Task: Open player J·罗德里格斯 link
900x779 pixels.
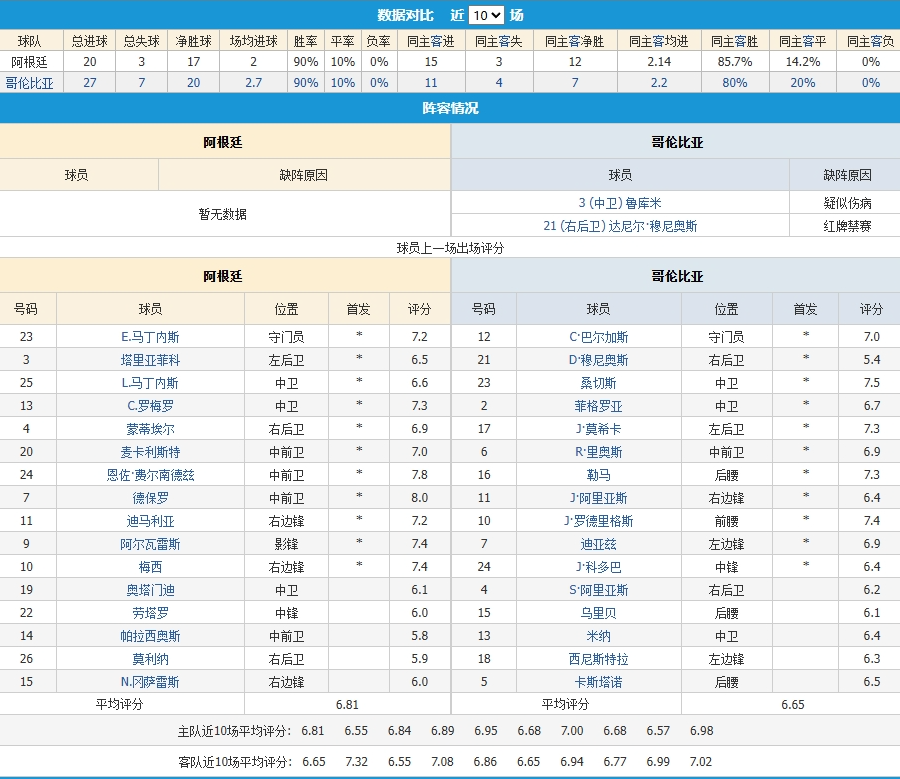Action: (598, 521)
